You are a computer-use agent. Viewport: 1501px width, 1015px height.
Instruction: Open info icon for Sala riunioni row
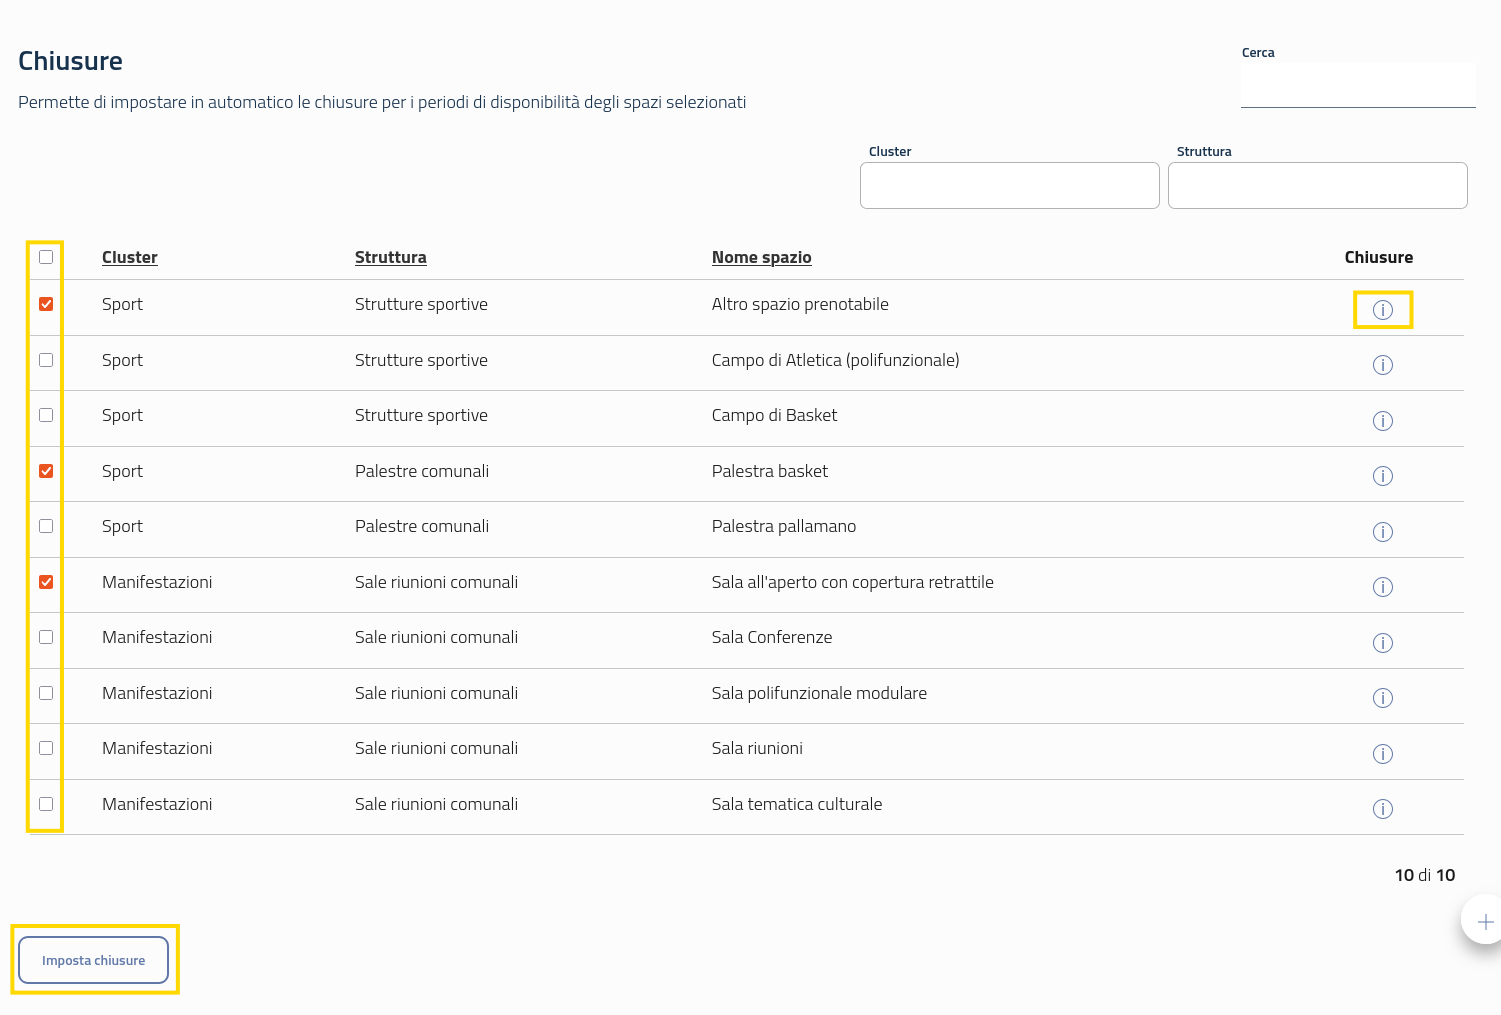tap(1382, 754)
